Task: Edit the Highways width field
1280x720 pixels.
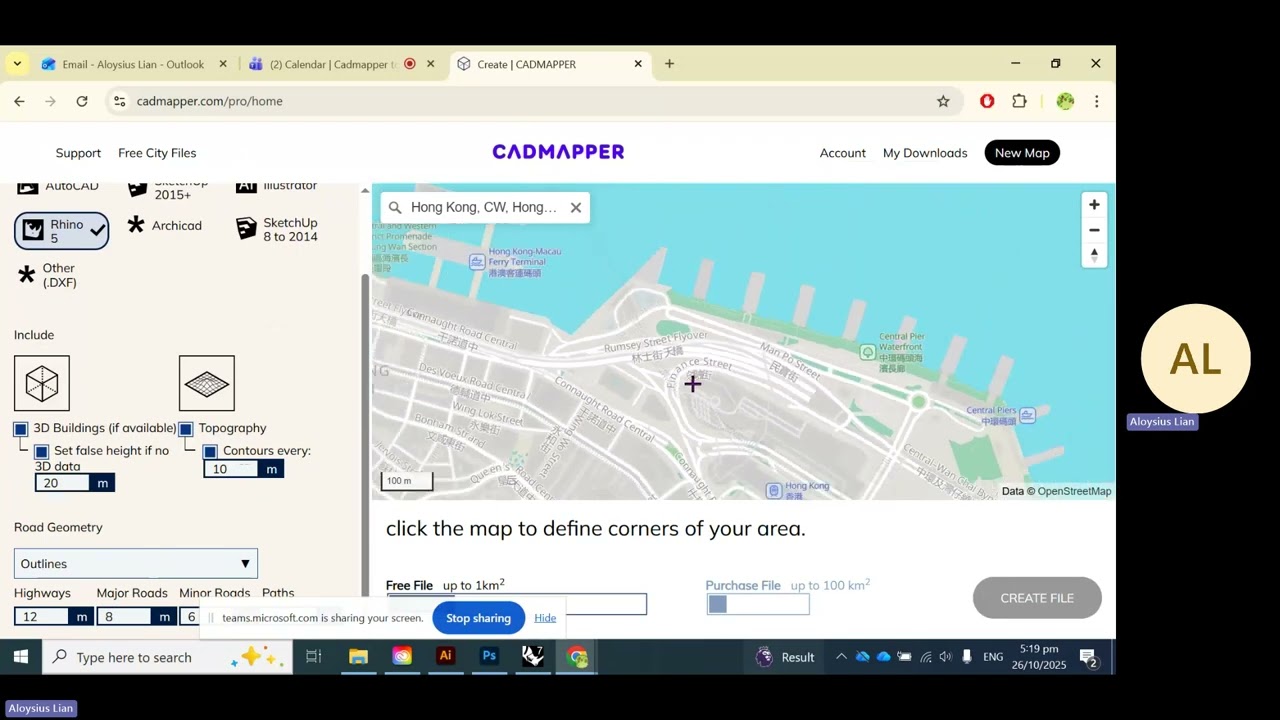Action: pos(42,617)
